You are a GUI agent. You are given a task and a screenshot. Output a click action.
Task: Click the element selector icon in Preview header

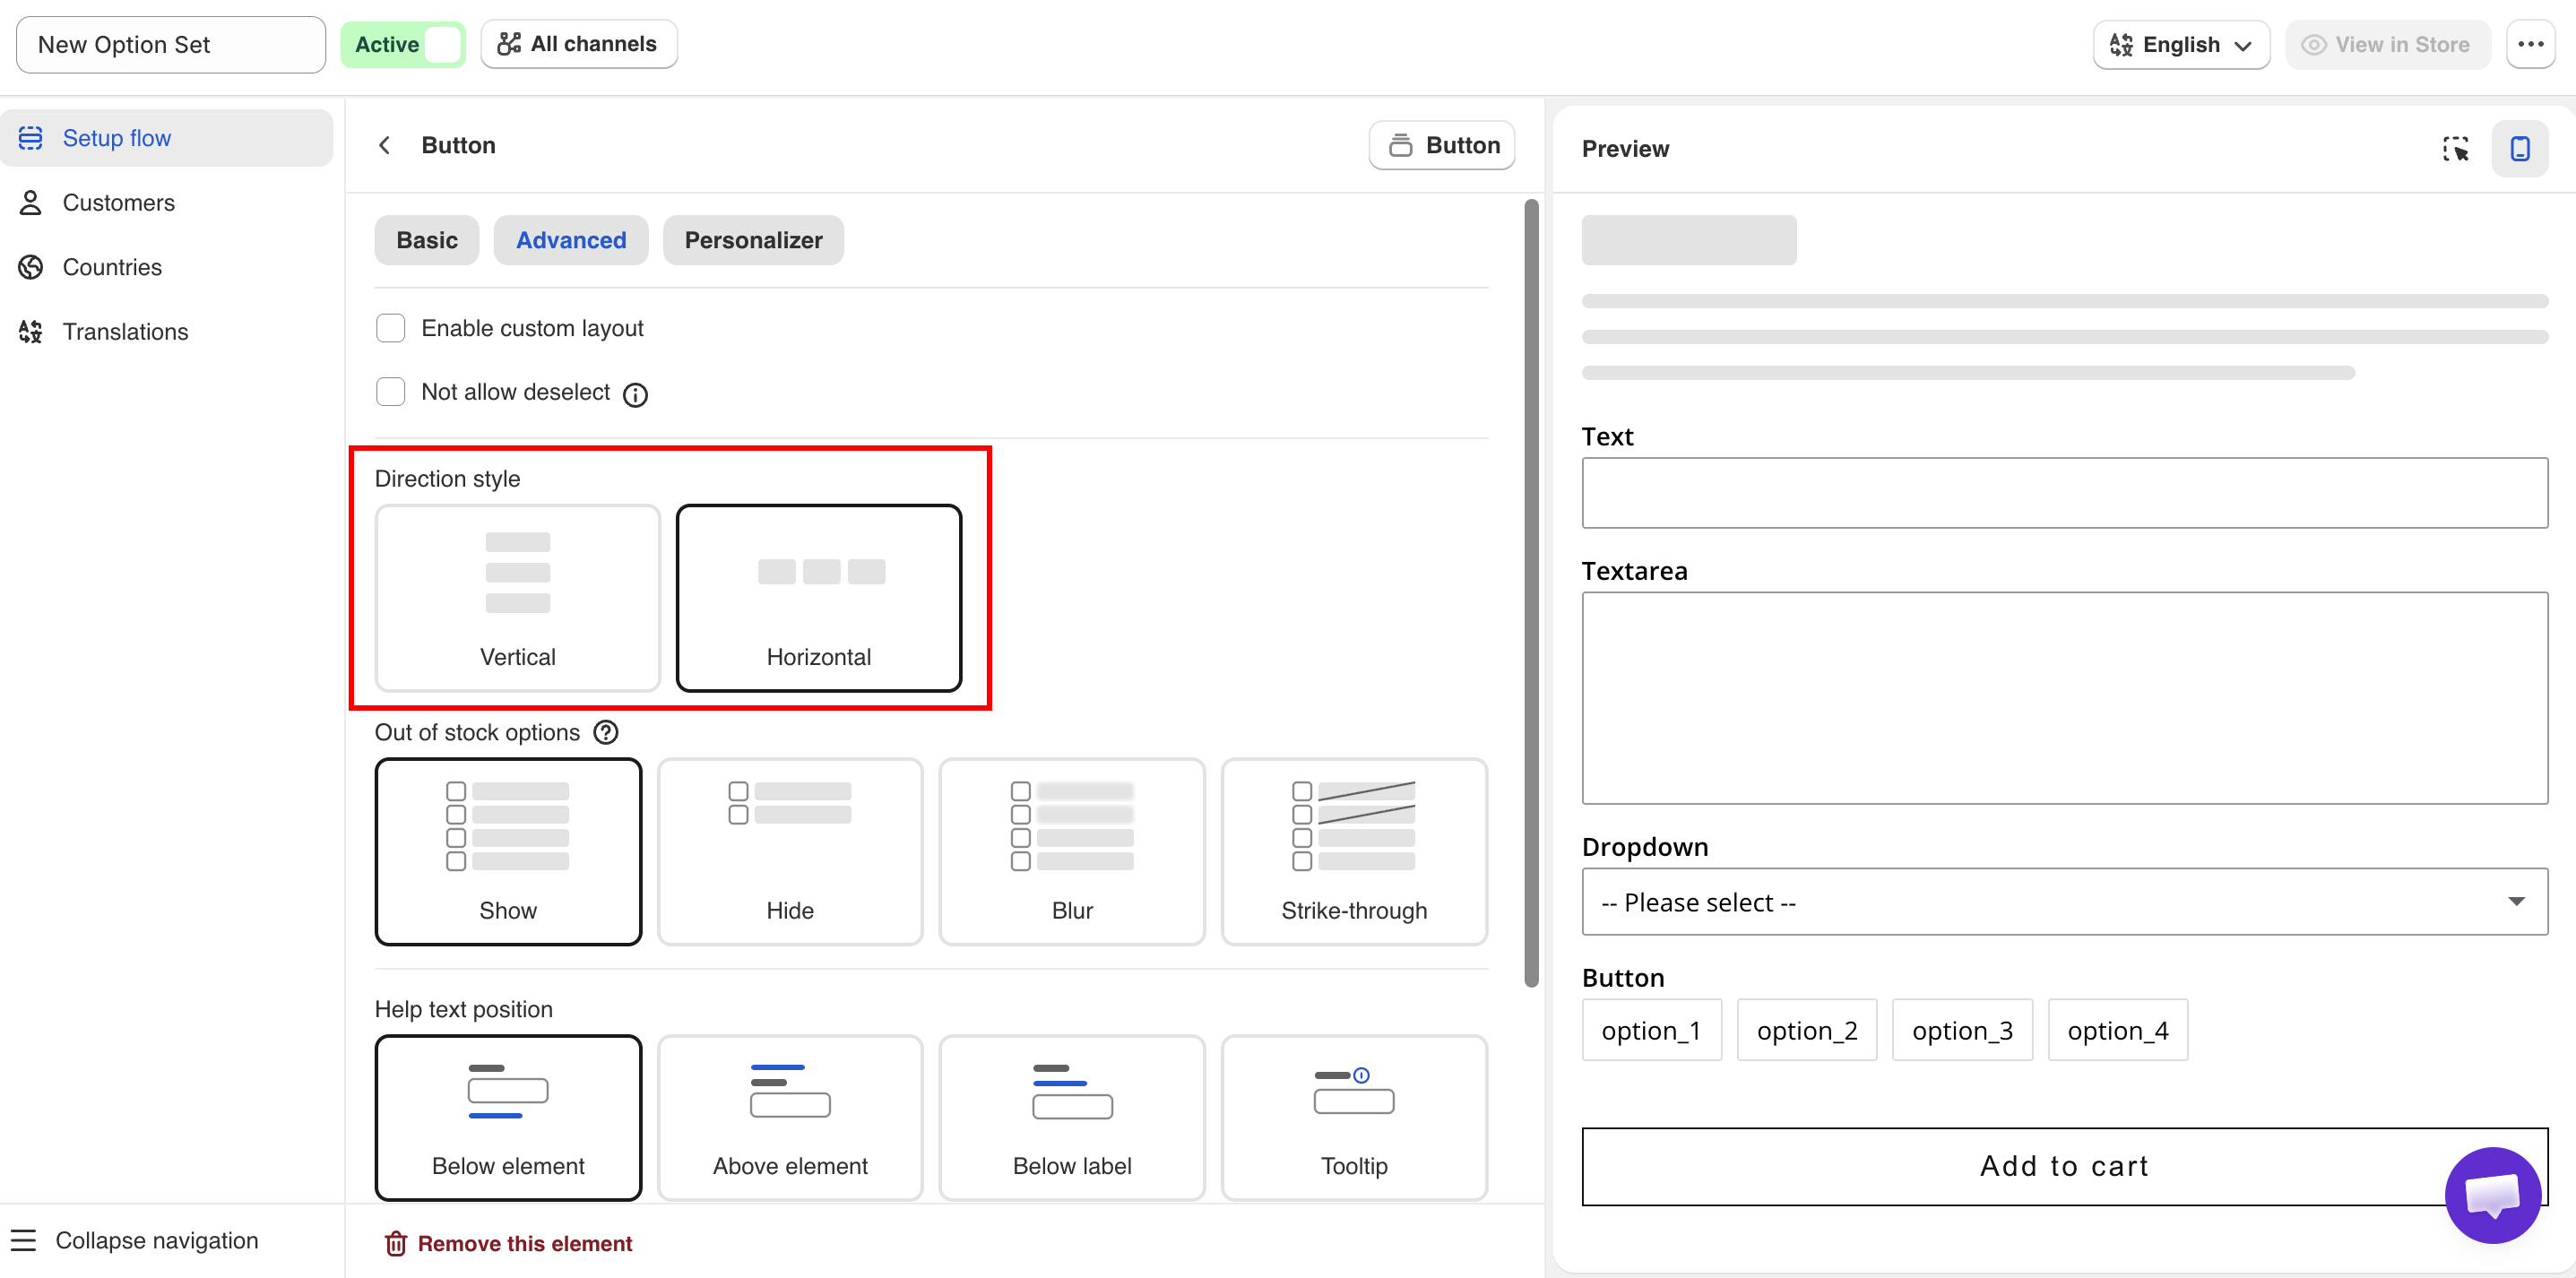pos(2455,148)
